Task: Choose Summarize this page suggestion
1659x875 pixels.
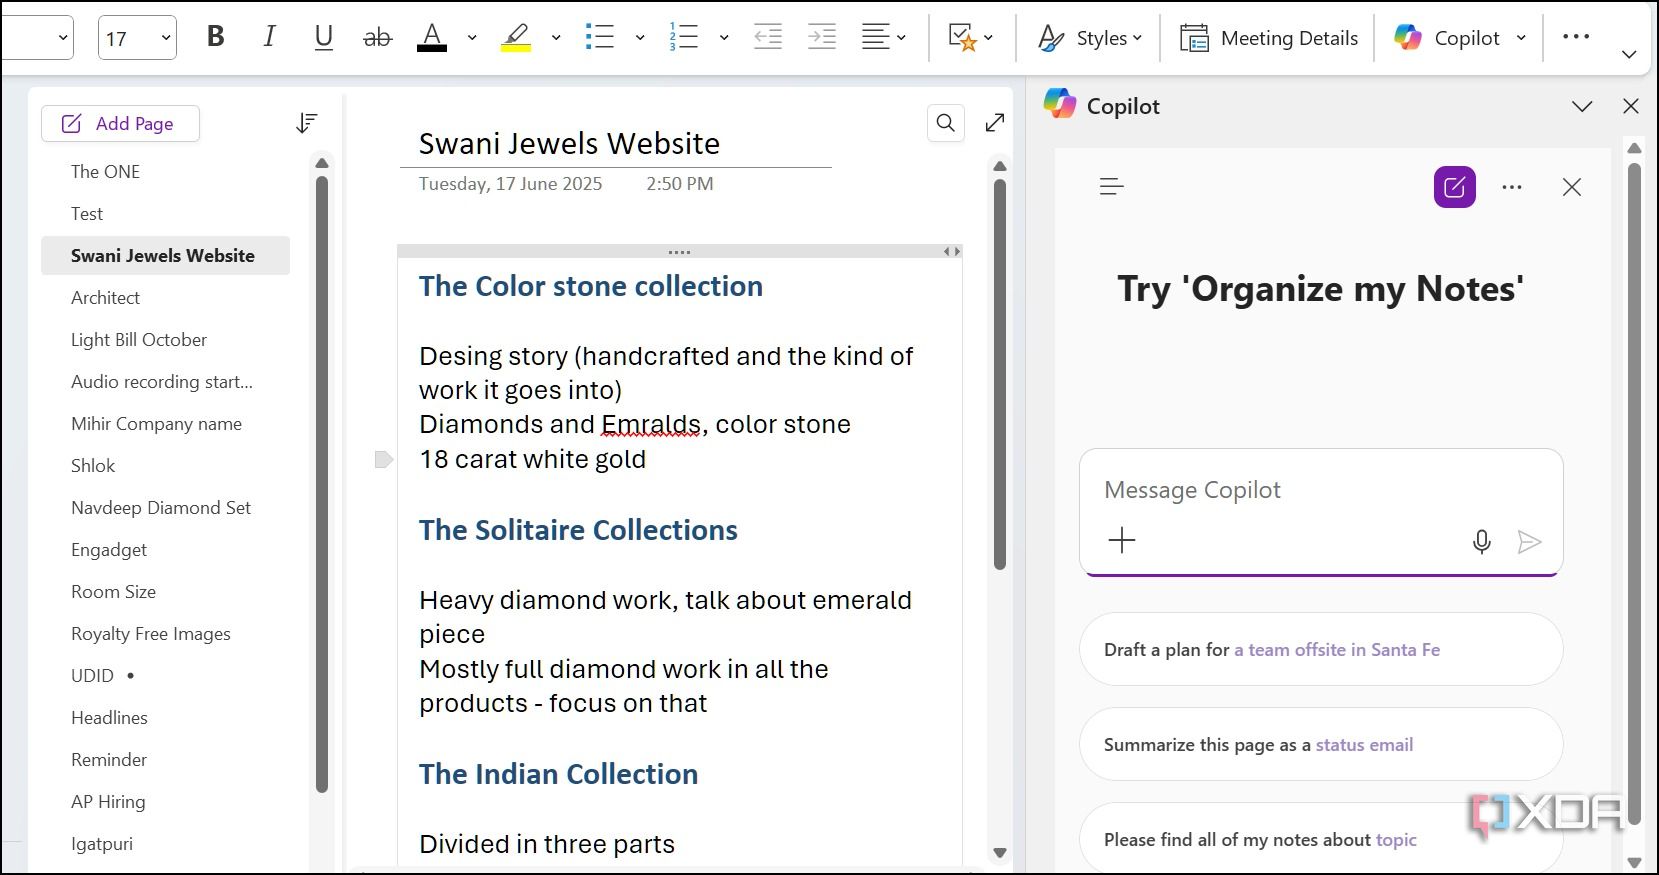Action: 1320,744
